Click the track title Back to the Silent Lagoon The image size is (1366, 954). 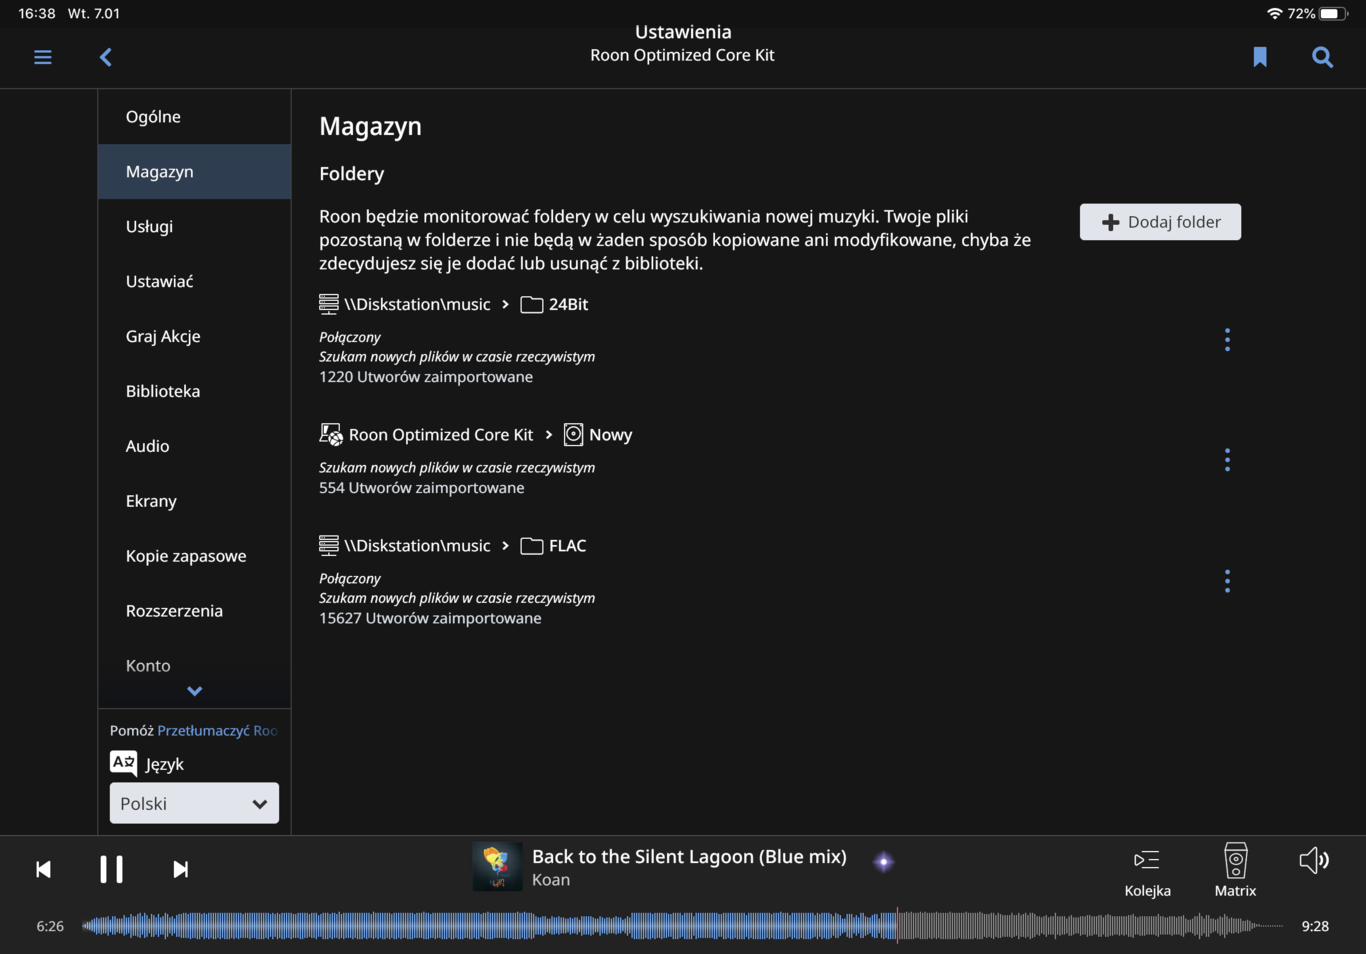point(689,857)
